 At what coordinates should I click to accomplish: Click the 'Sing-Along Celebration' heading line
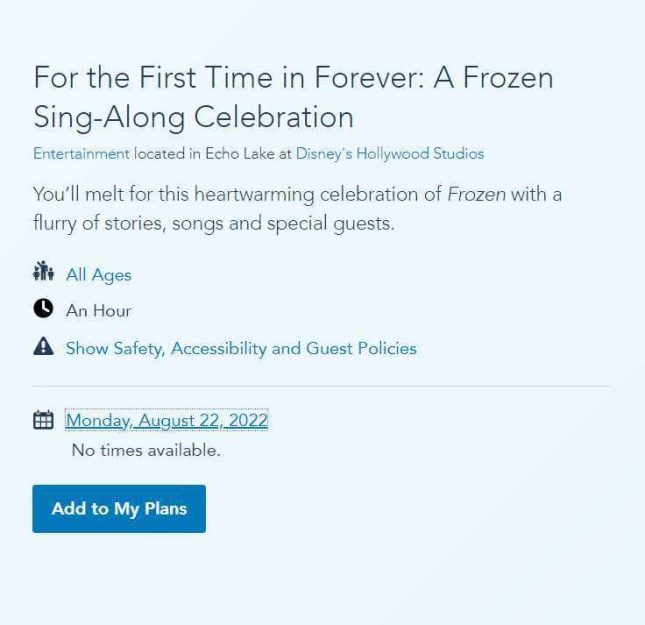tap(193, 117)
